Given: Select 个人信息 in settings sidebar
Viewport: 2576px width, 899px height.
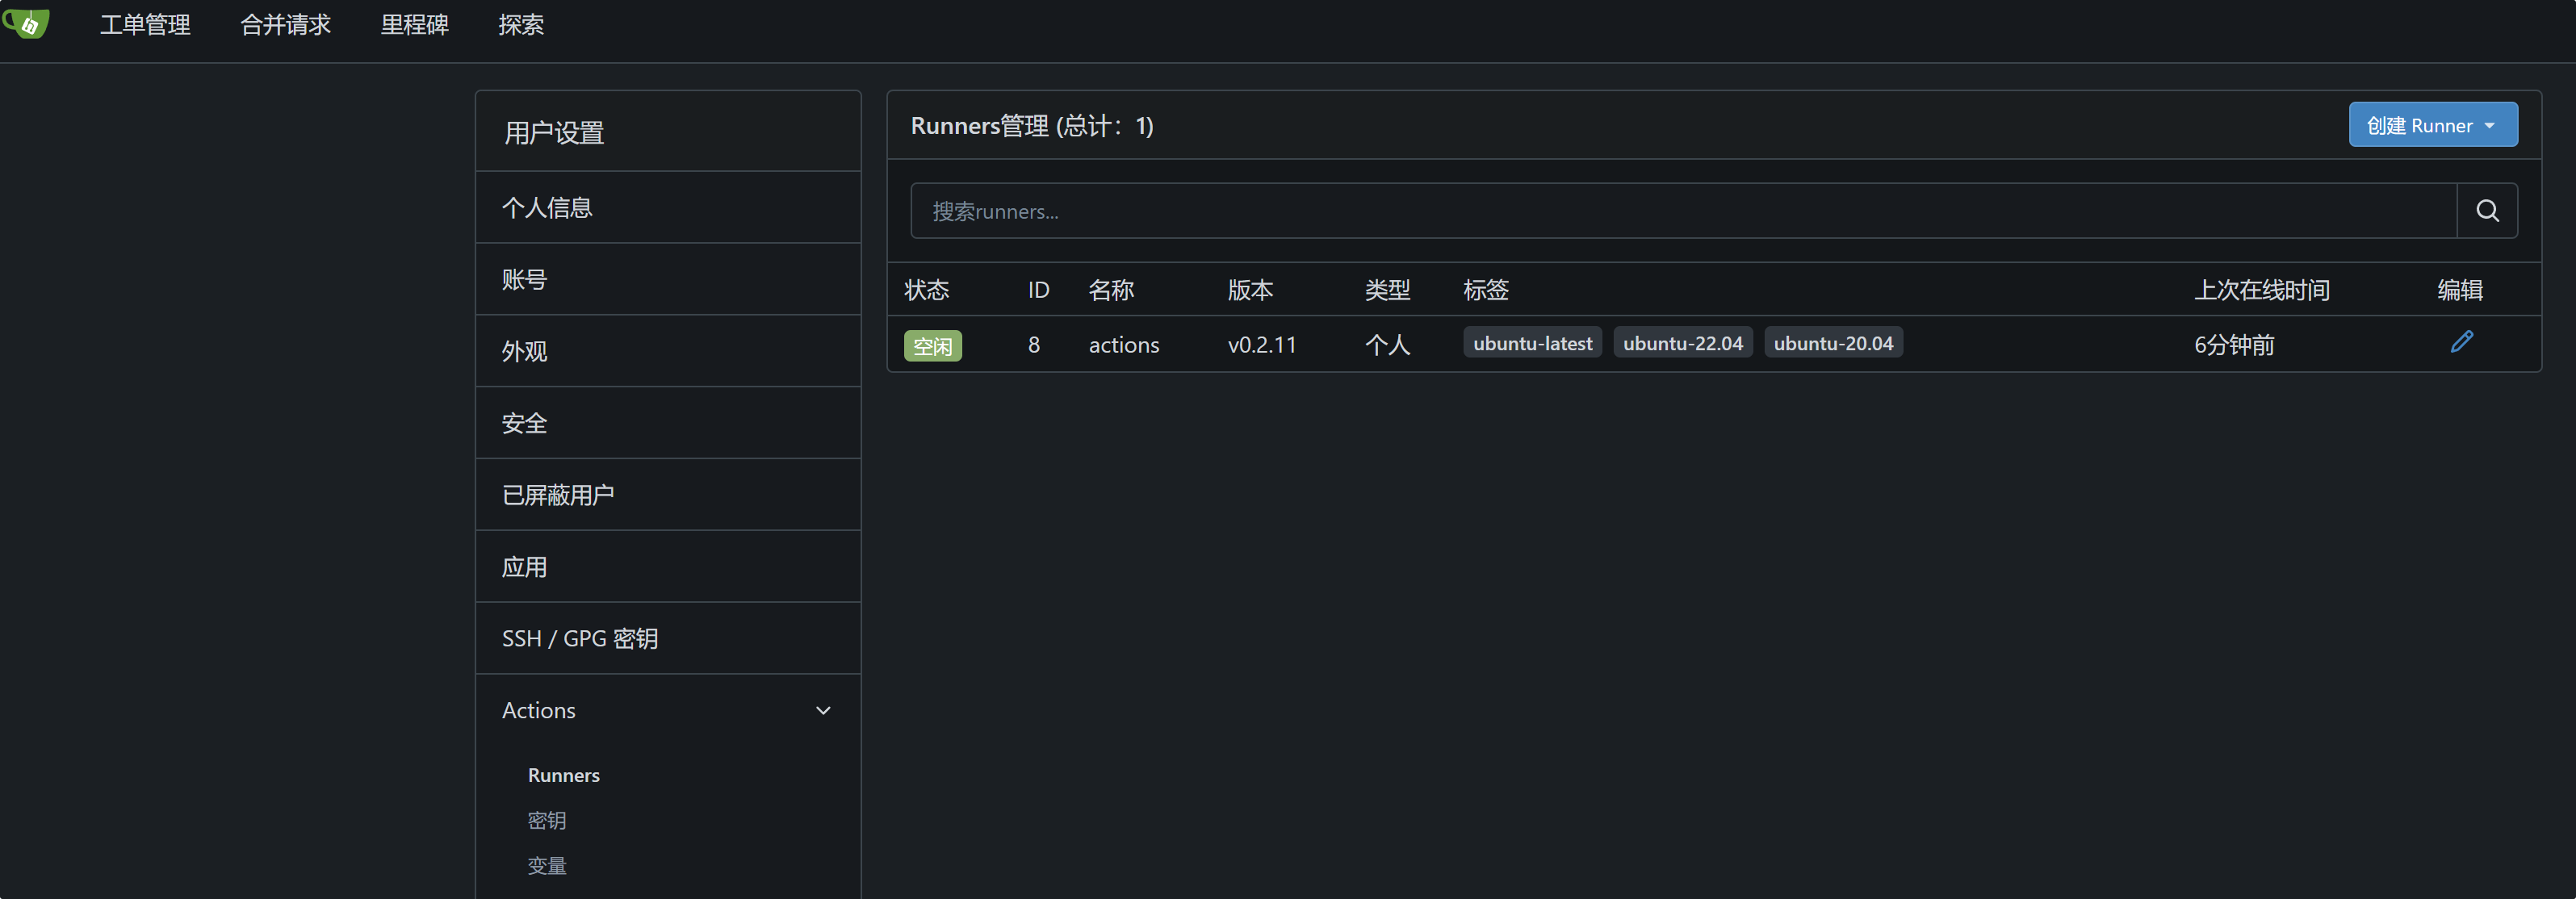Looking at the screenshot, I should click(x=547, y=208).
